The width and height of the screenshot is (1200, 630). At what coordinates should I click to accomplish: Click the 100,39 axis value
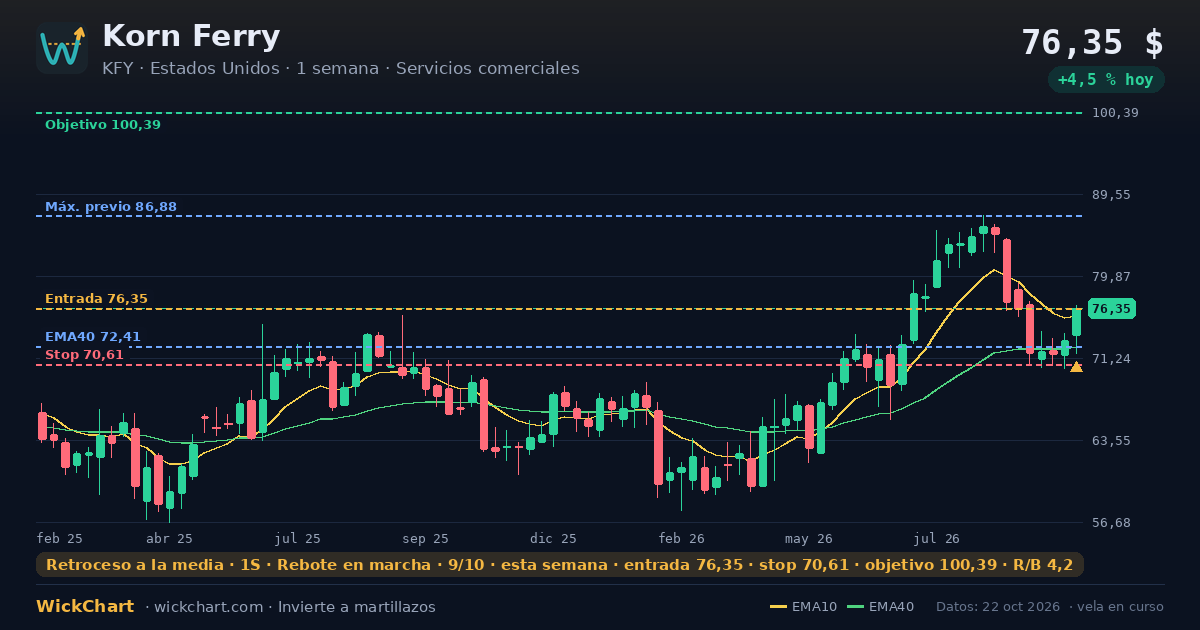(1115, 113)
